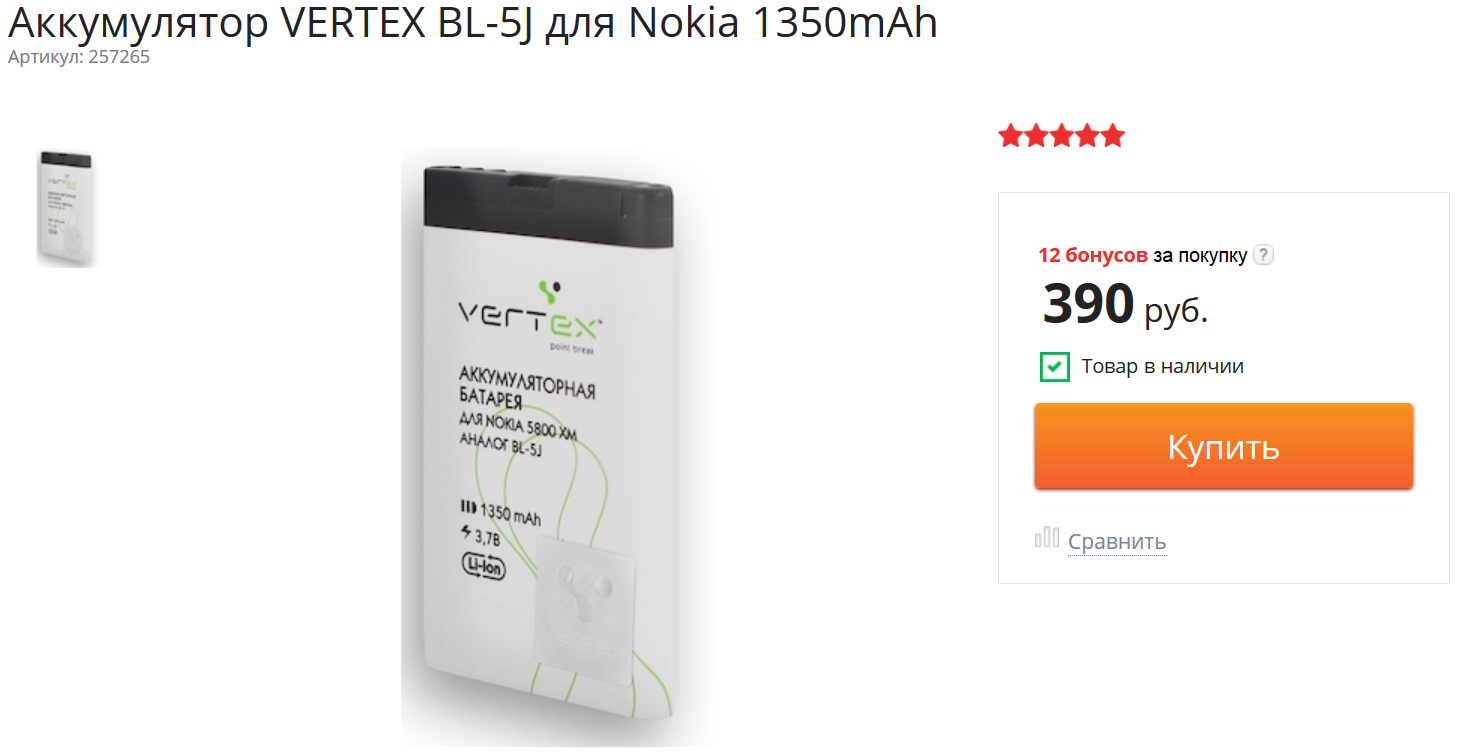The width and height of the screenshot is (1467, 755).
Task: Click the first red rating star
Action: pyautogui.click(x=1010, y=136)
